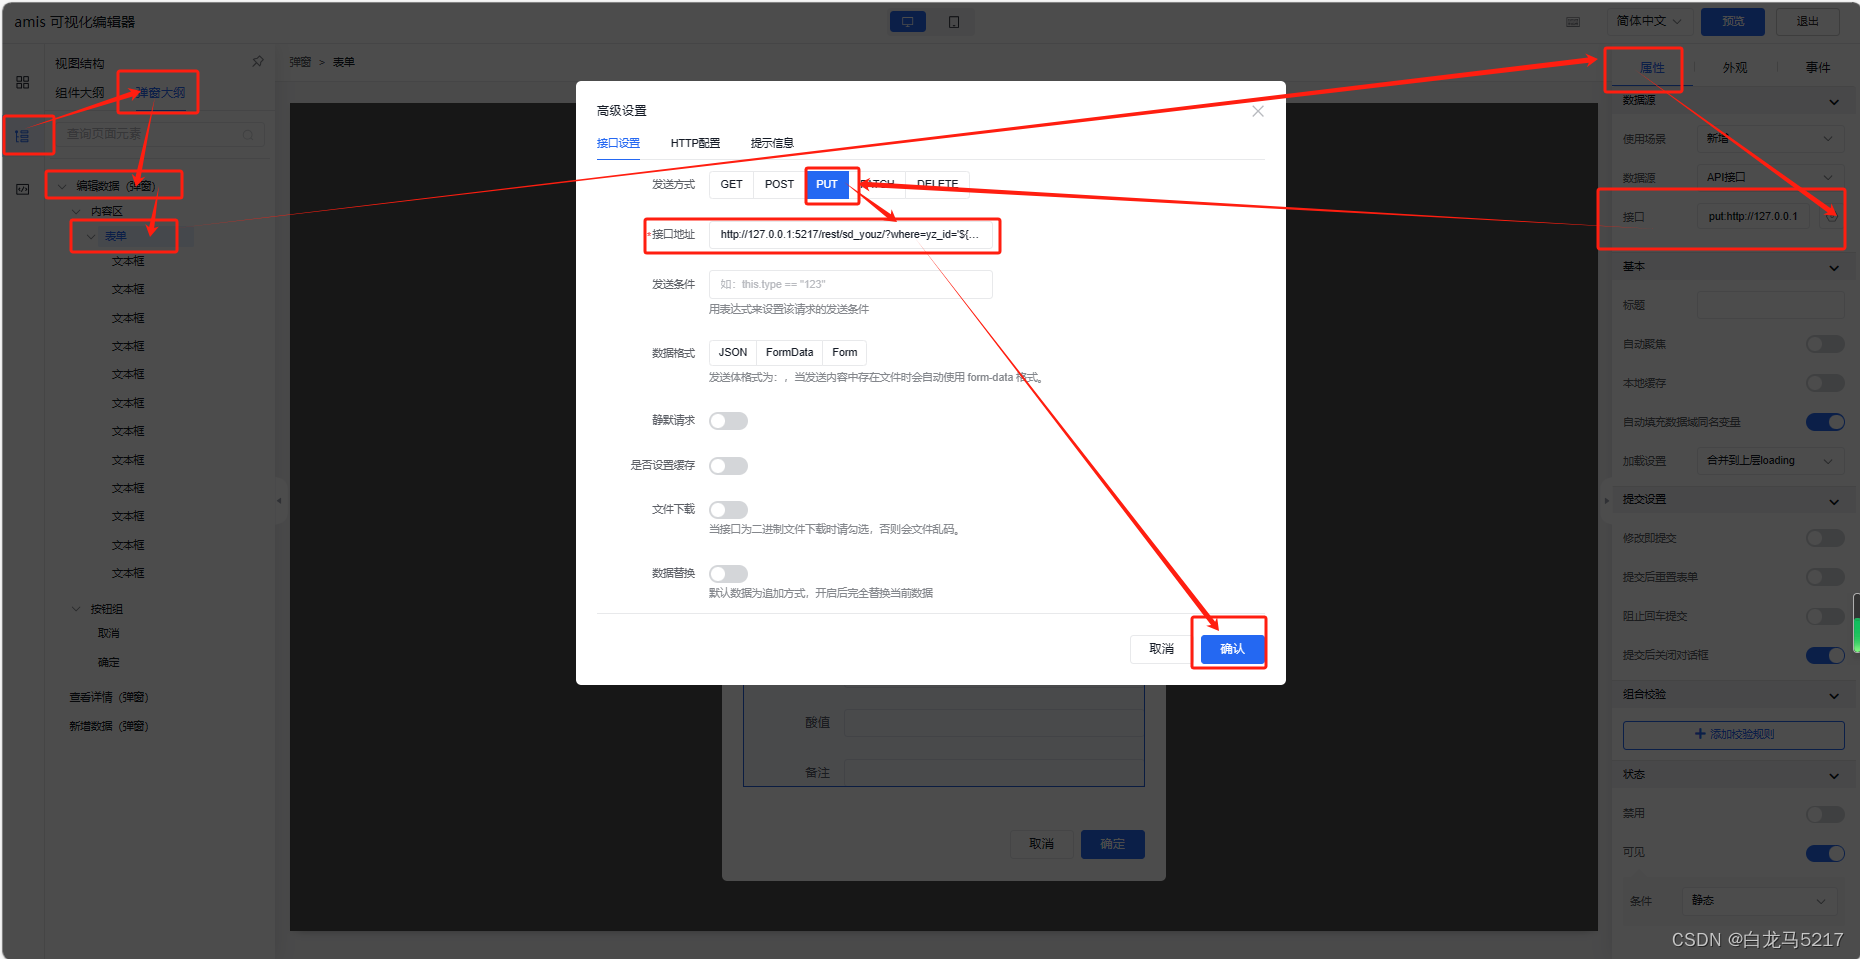1860x959 pixels.
Task: Select POST send method
Action: tap(779, 184)
